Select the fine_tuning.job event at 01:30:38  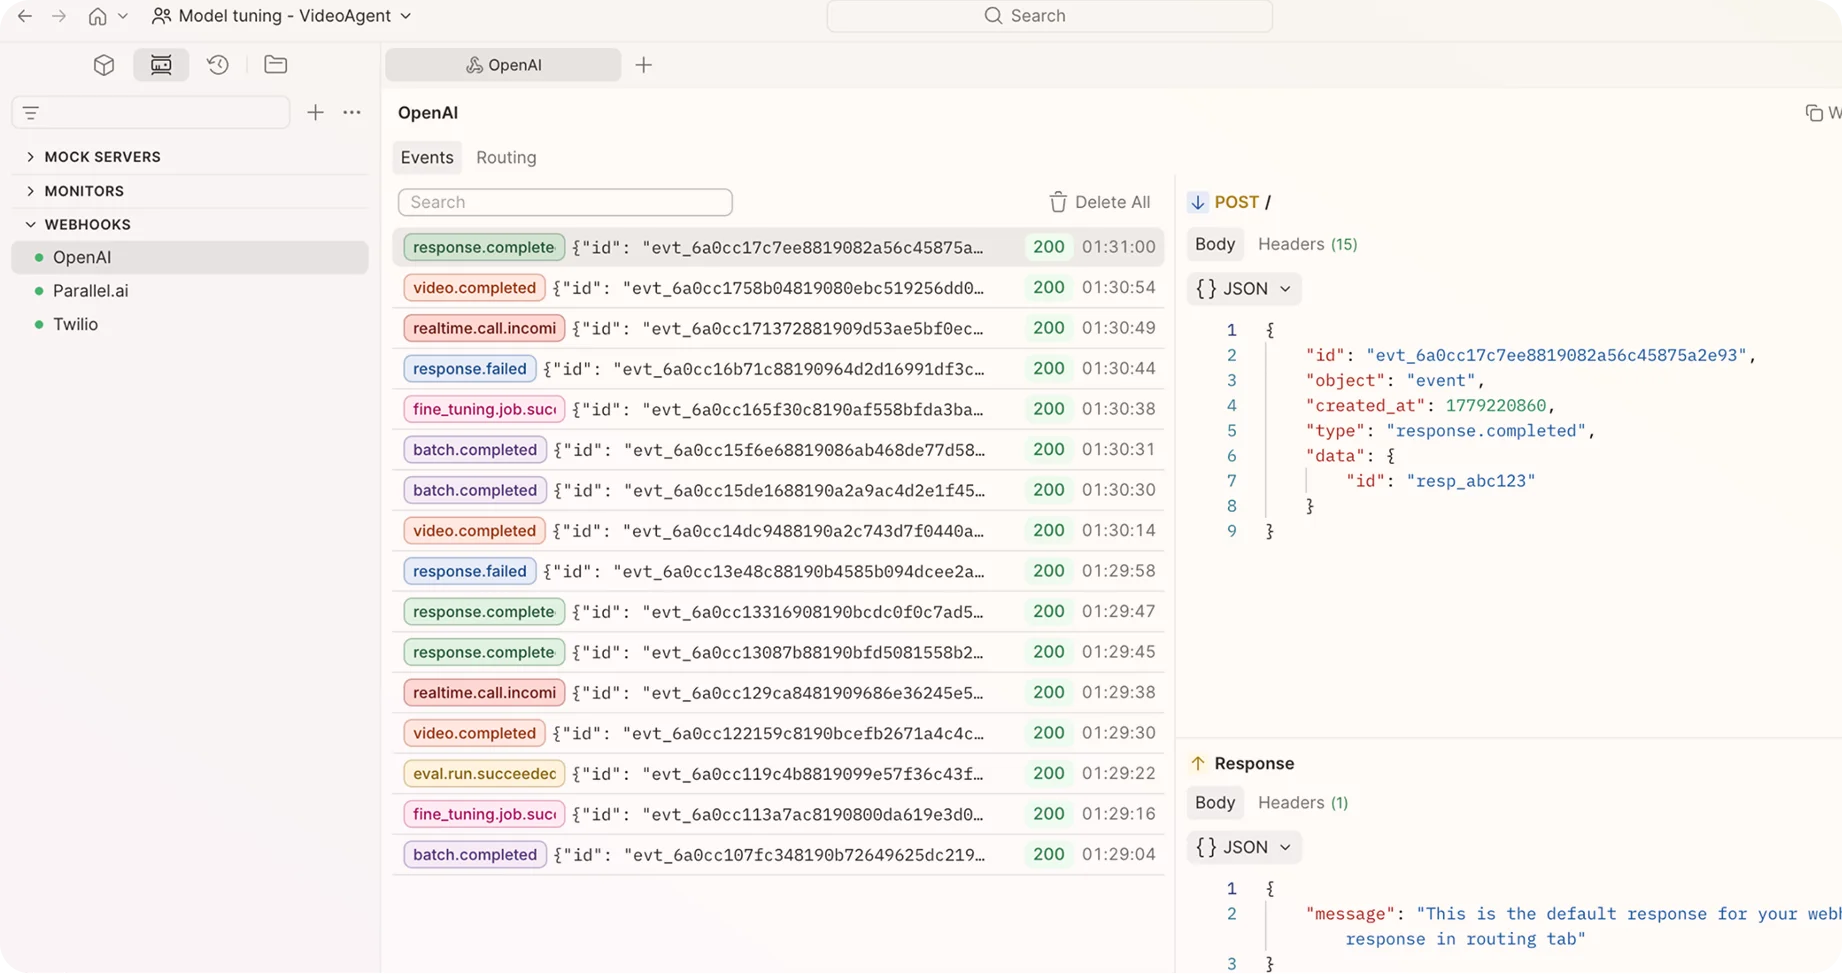click(x=778, y=409)
